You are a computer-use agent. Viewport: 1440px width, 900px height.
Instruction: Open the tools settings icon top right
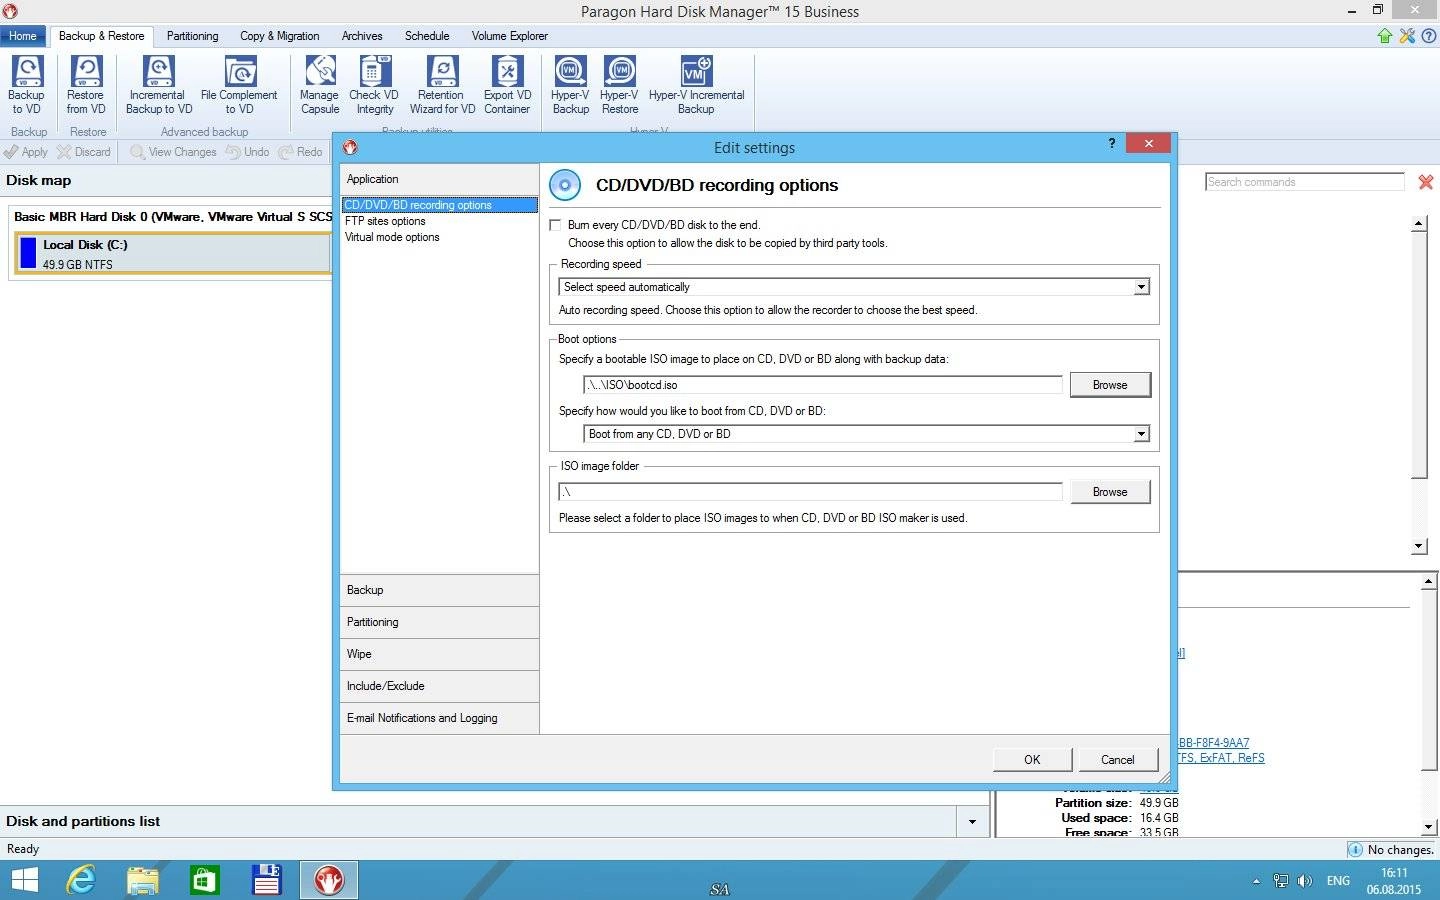click(x=1407, y=36)
